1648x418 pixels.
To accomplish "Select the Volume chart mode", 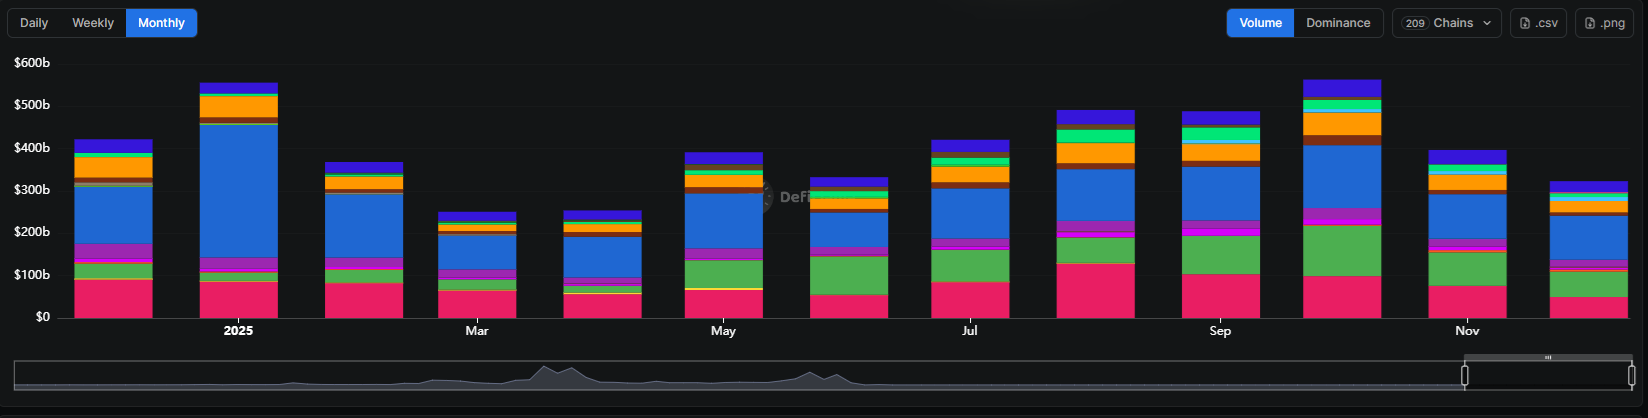I will 1260,23.
